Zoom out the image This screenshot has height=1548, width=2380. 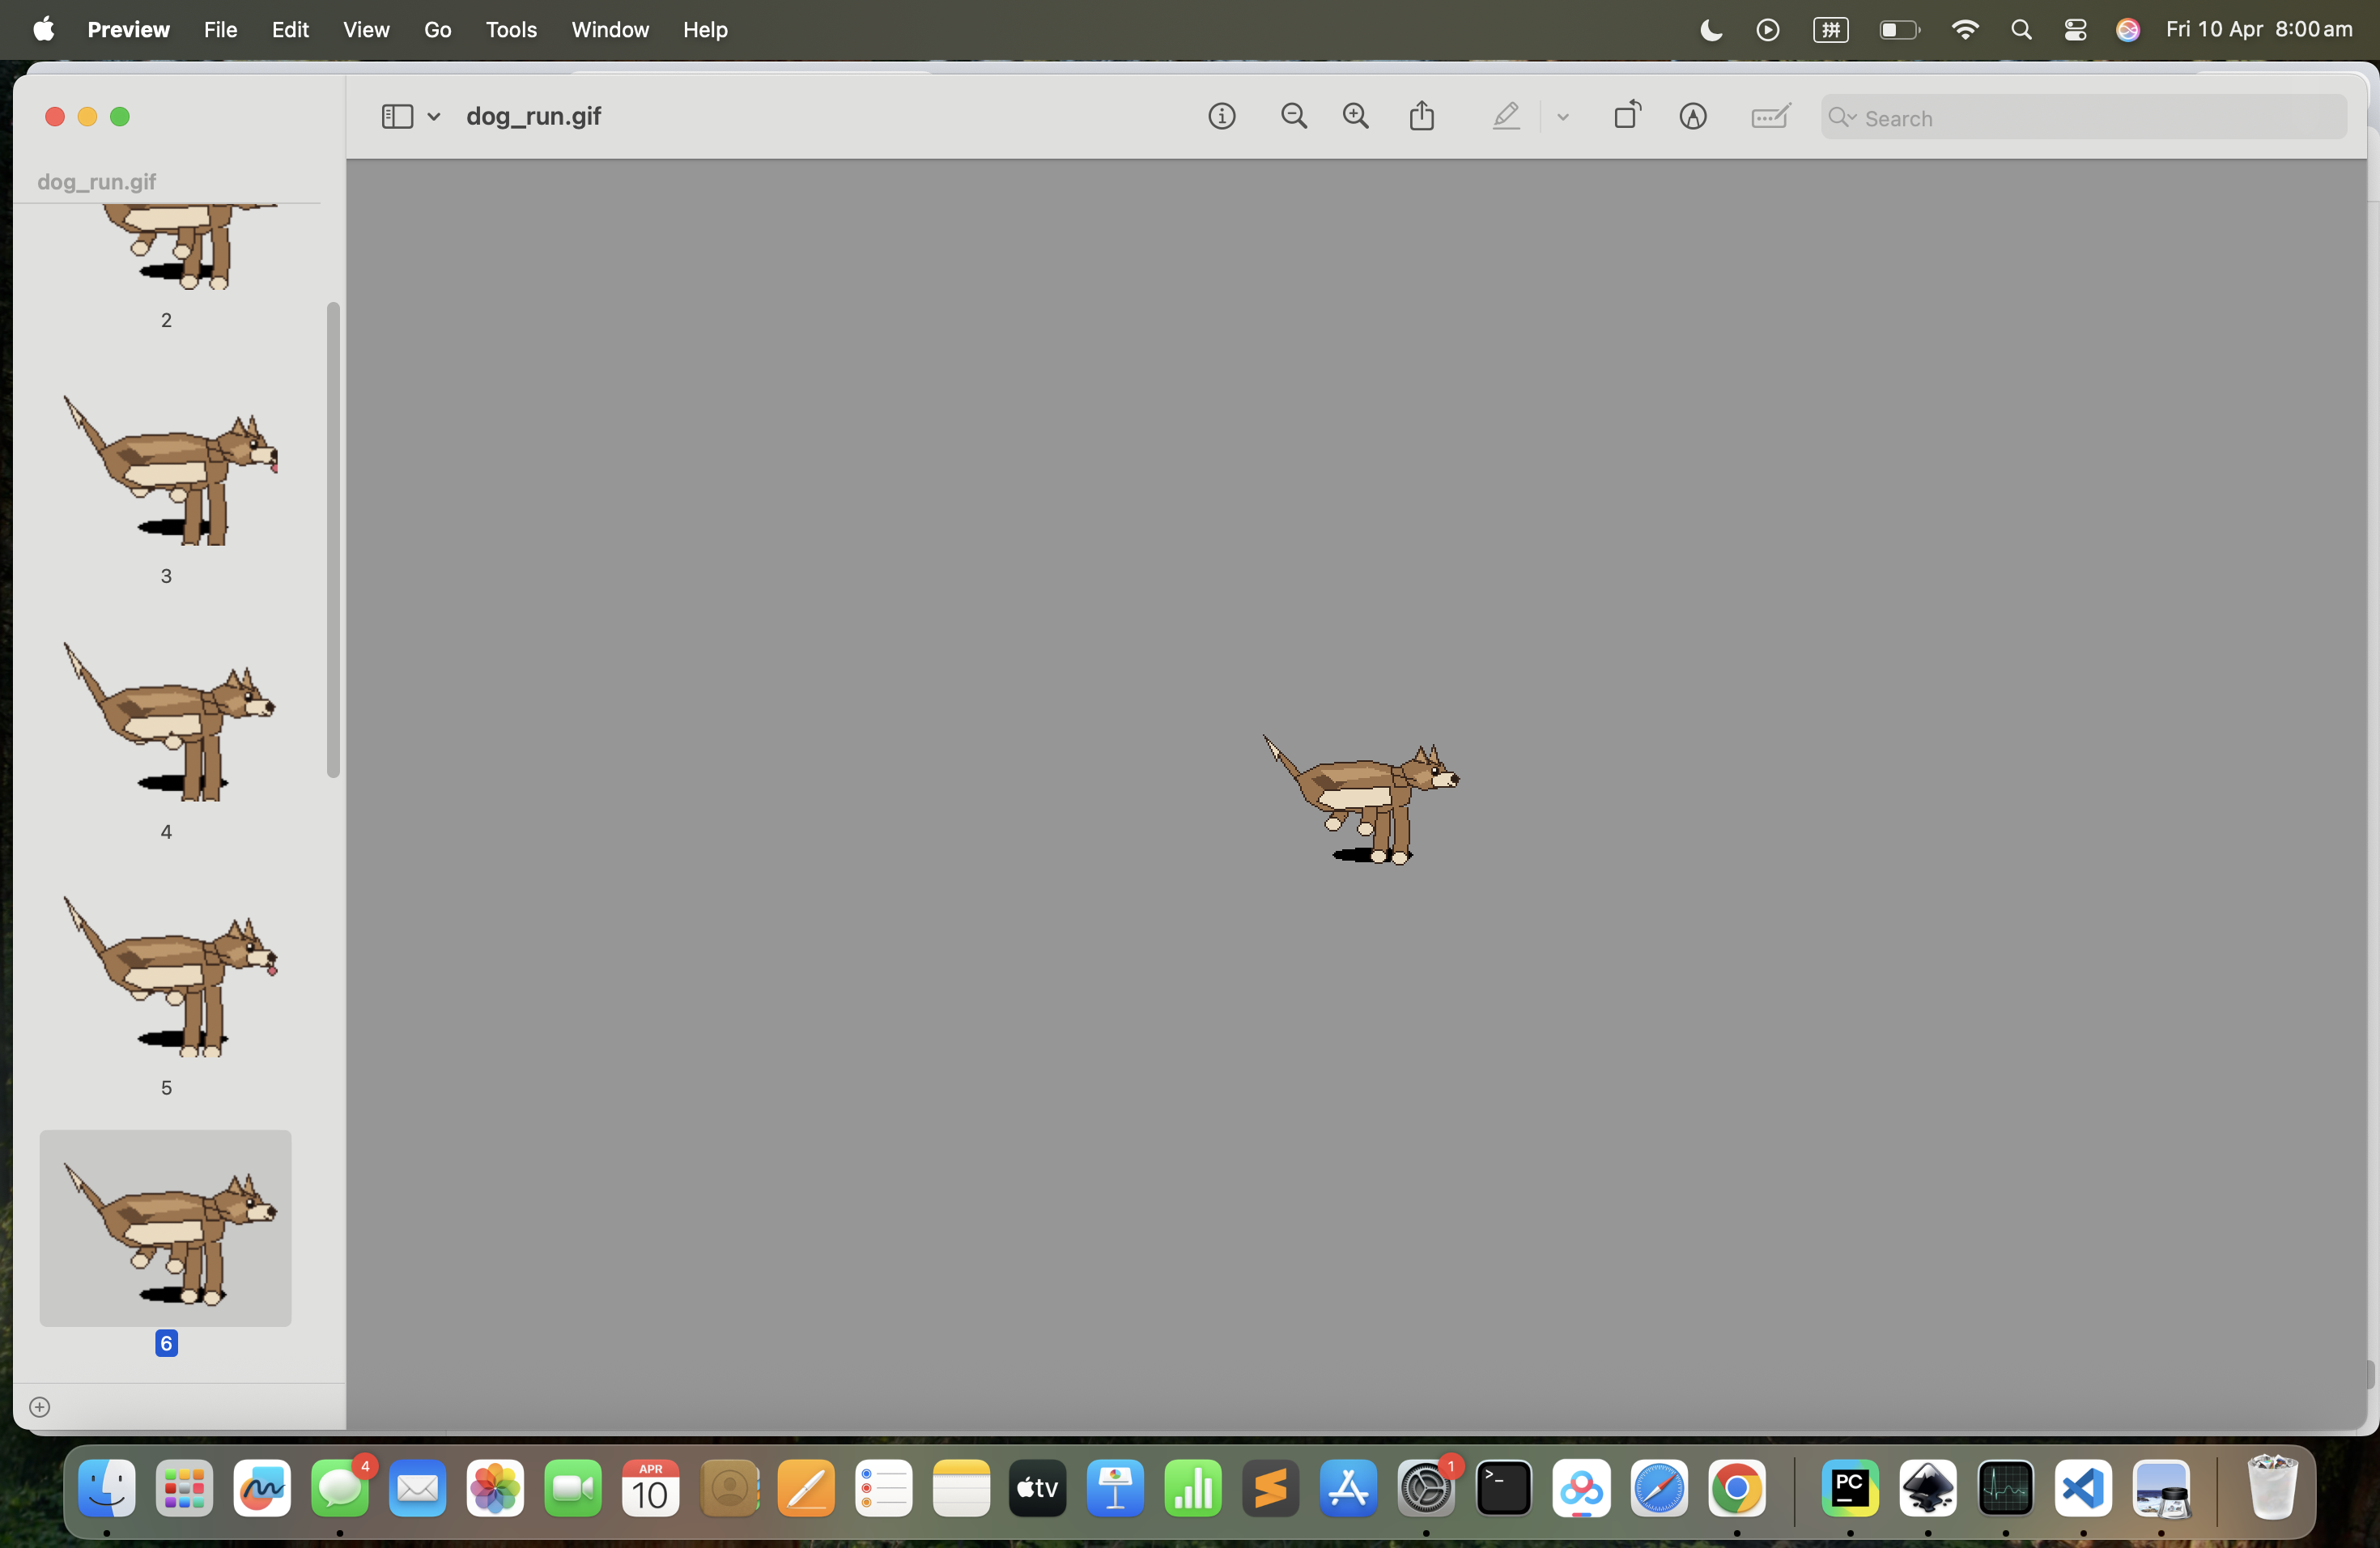pos(1294,117)
